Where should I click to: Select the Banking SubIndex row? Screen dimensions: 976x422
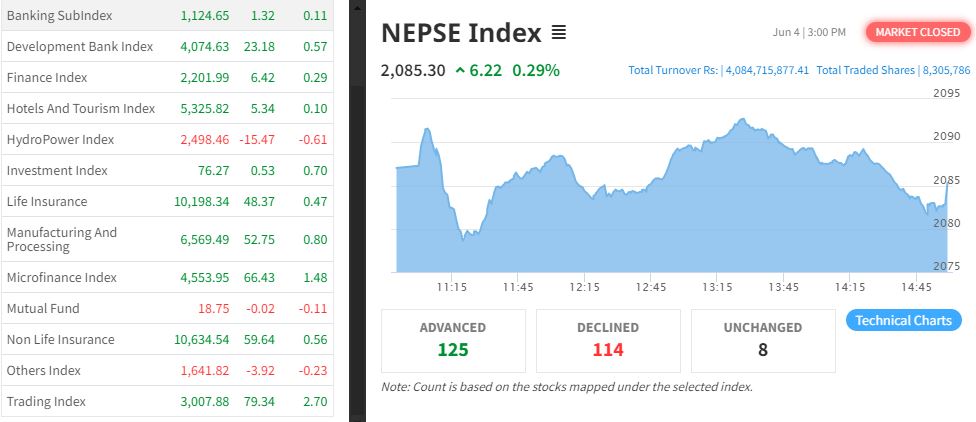point(59,16)
